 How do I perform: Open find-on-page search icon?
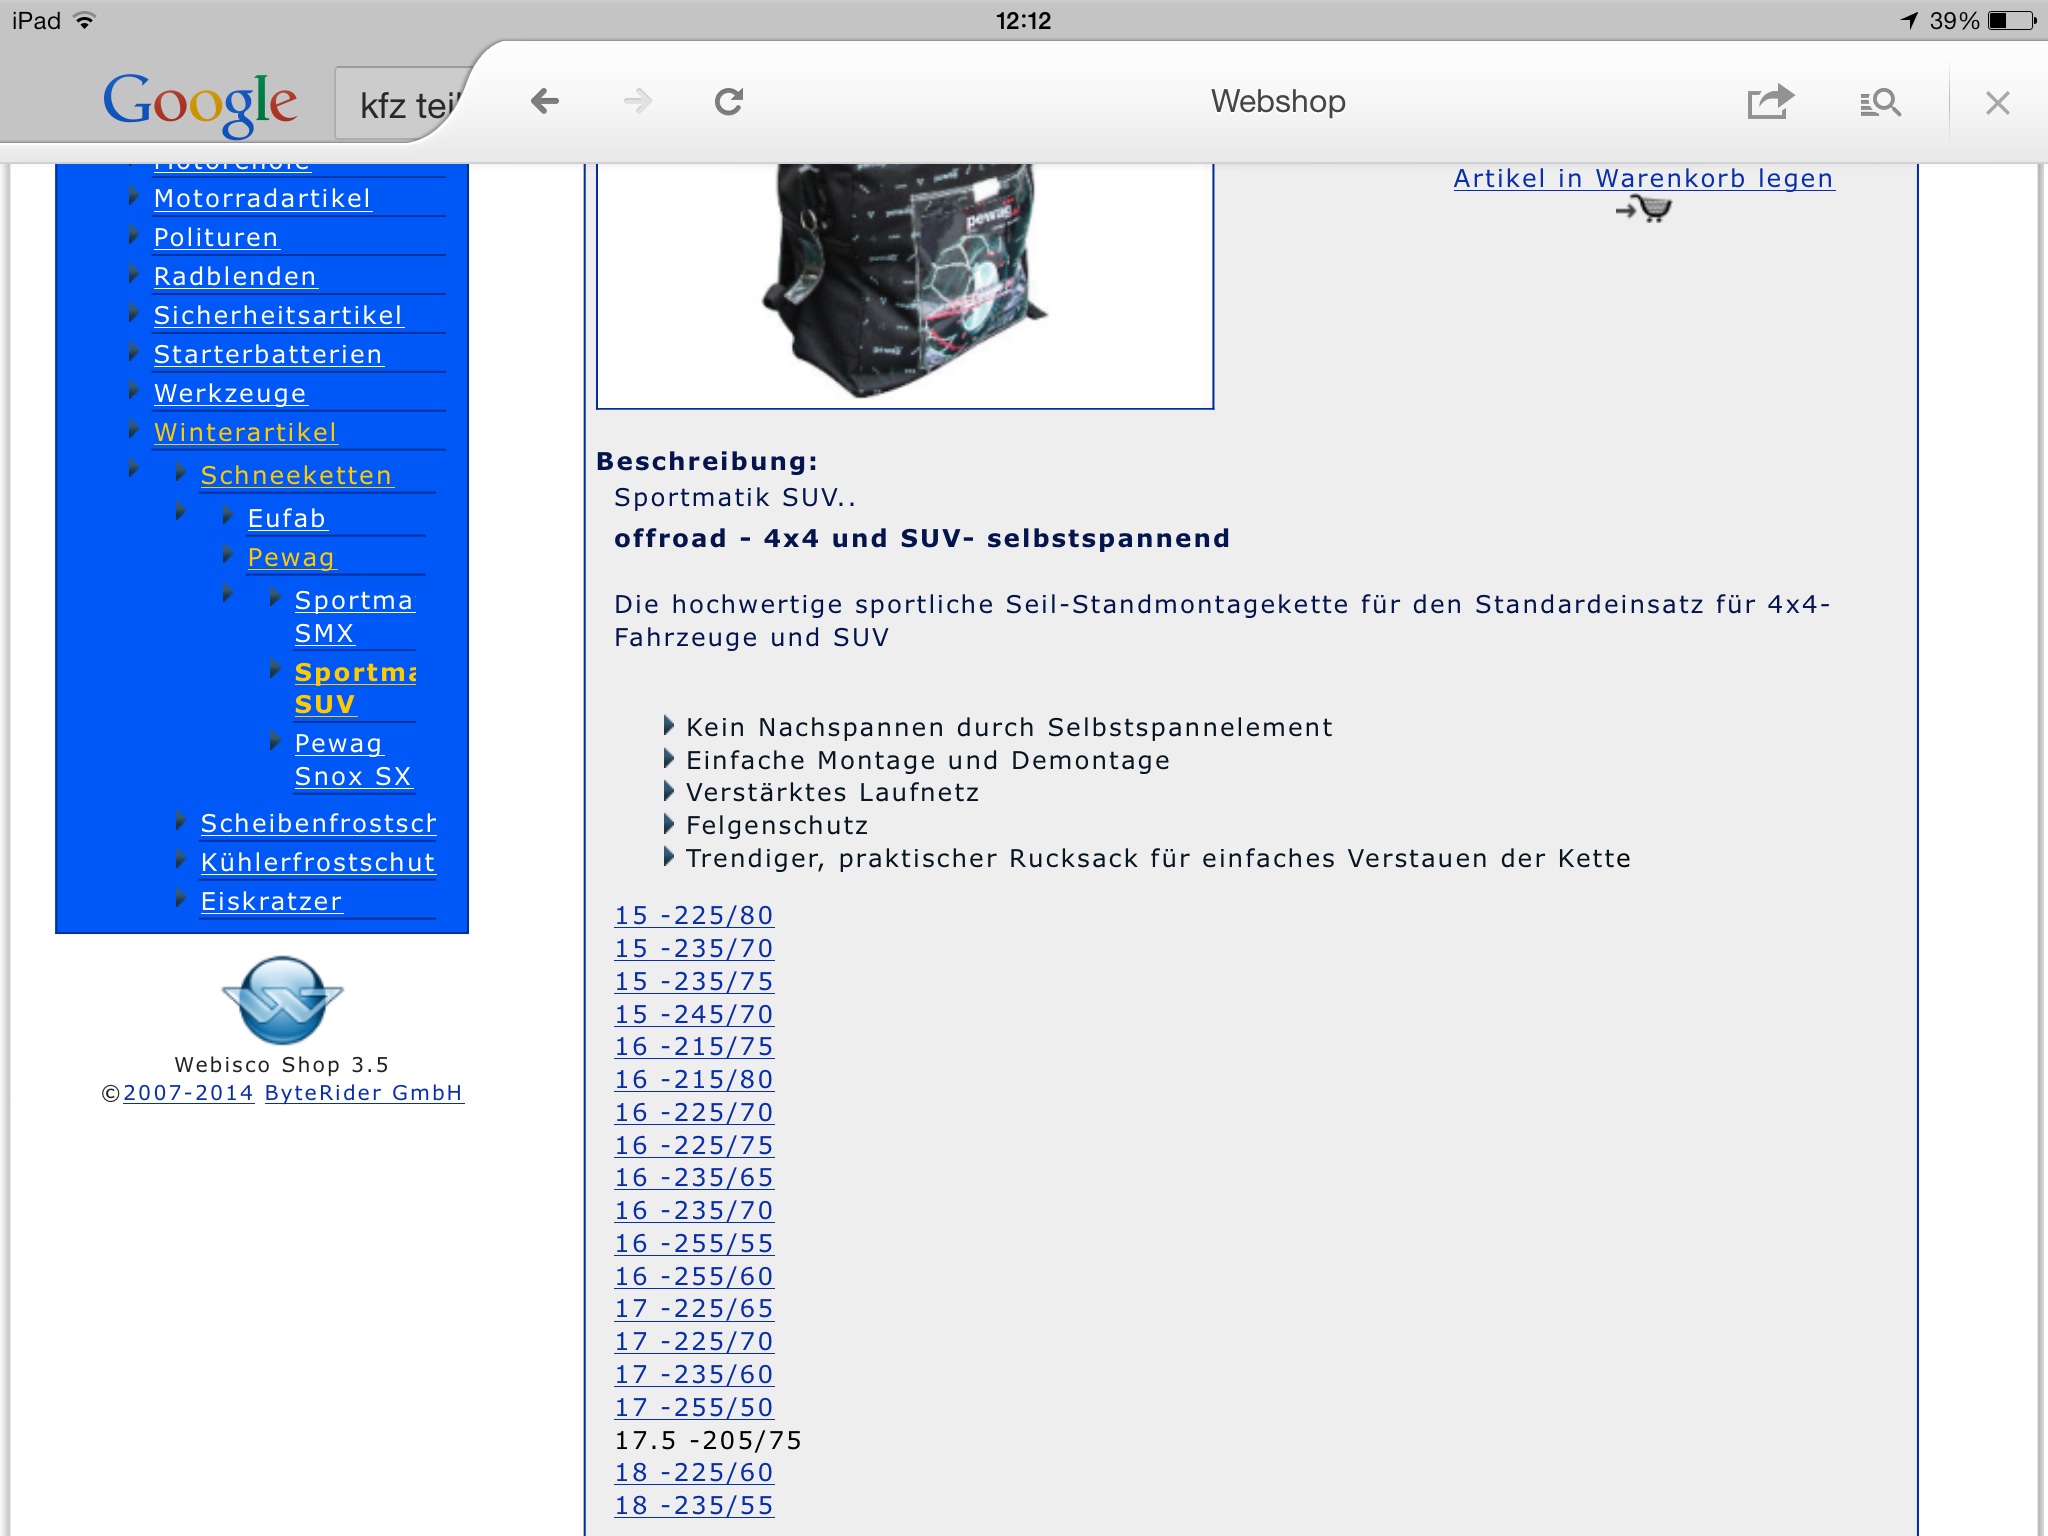pos(1880,102)
